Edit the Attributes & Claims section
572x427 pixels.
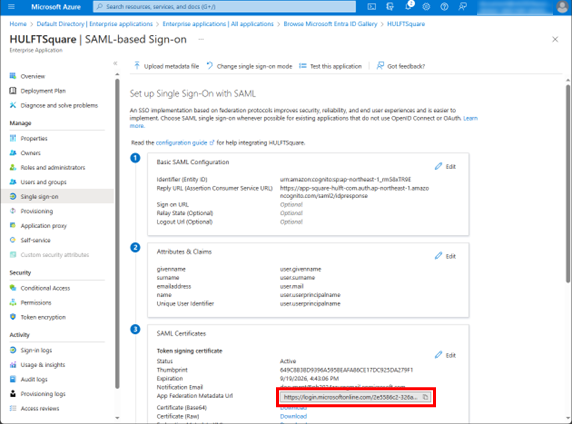(x=445, y=256)
